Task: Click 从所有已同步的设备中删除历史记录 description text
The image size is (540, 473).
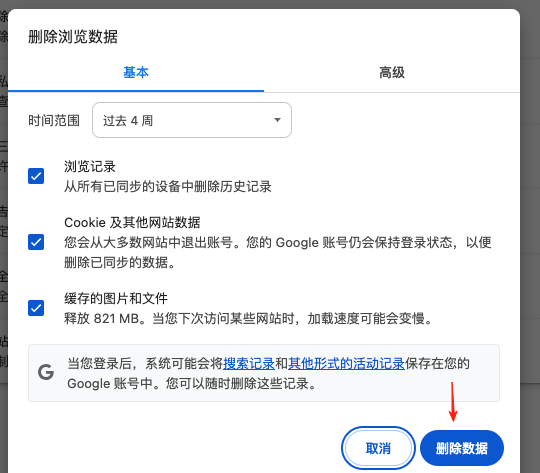Action: [x=168, y=186]
